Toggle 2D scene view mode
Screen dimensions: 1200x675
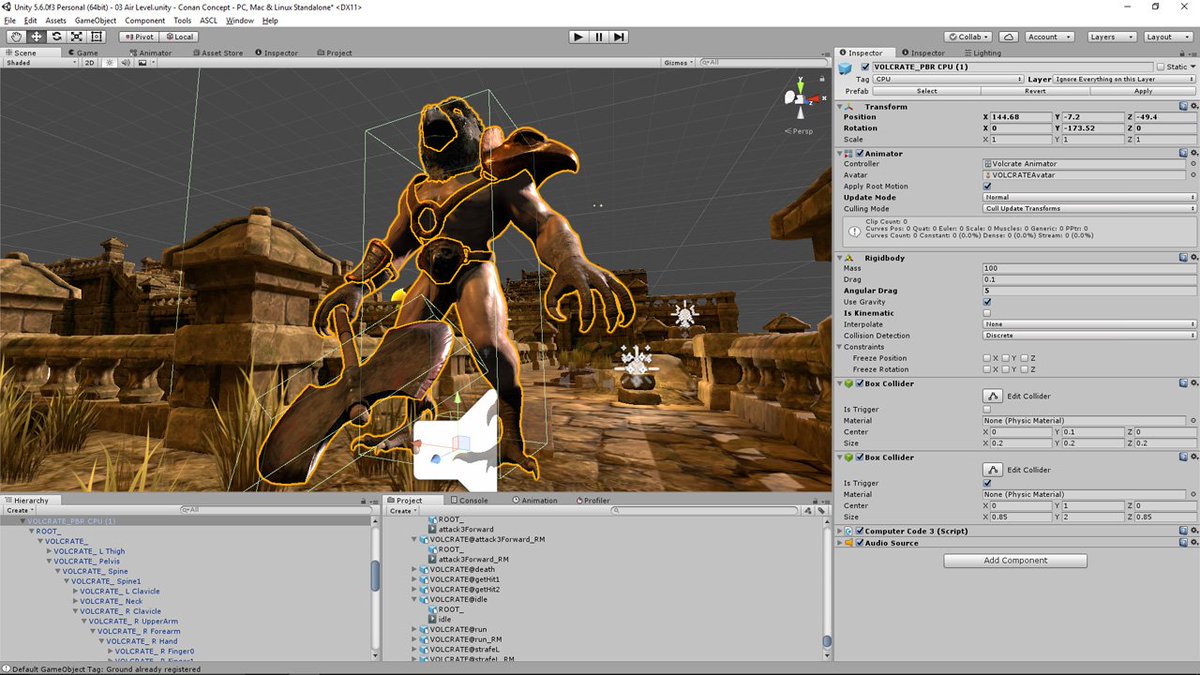click(x=89, y=62)
